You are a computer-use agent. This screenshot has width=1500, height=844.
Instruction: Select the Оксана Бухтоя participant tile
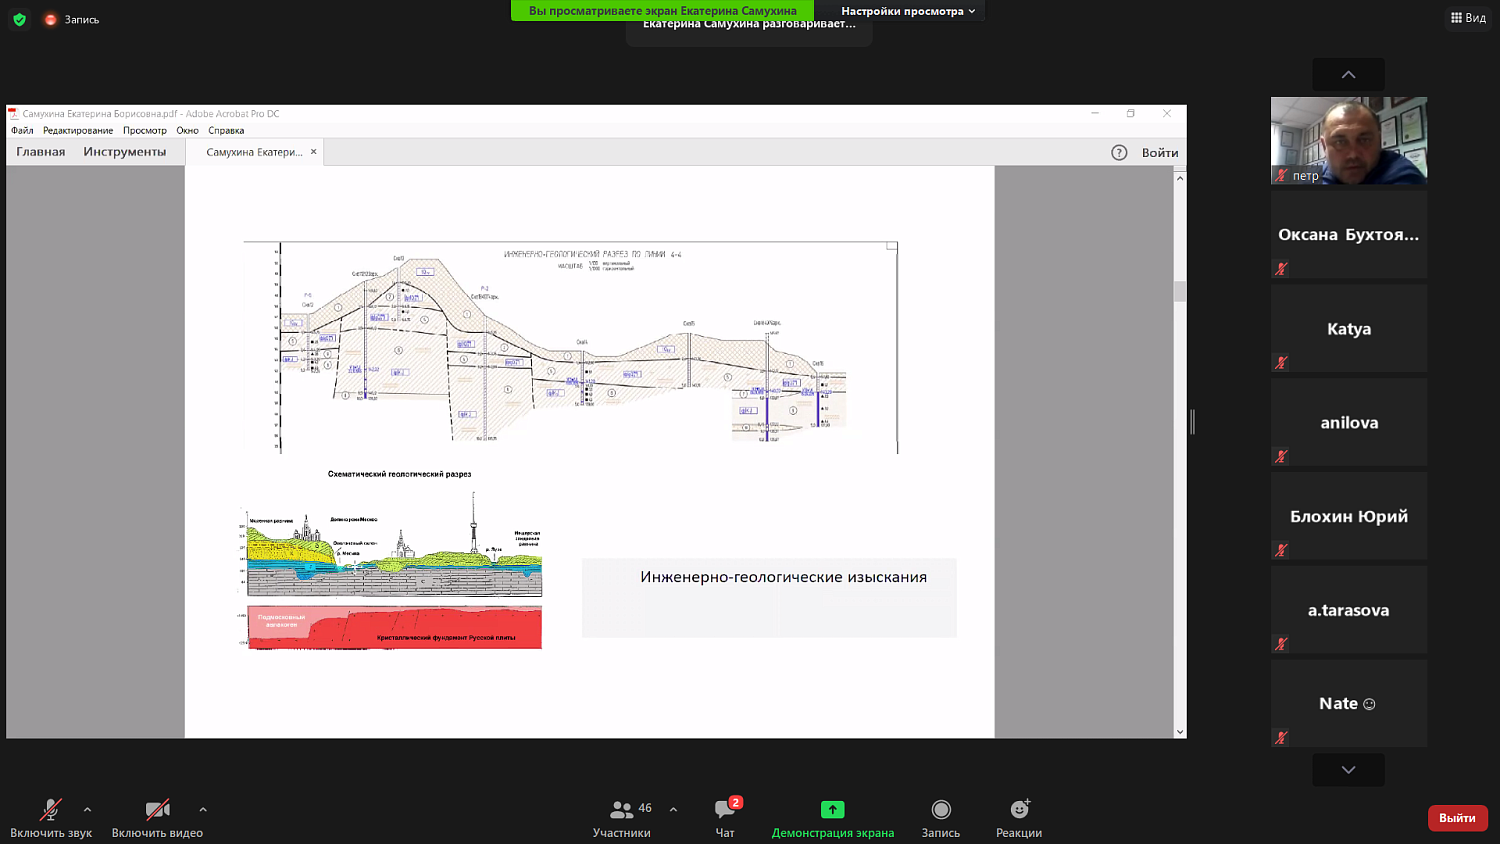[1348, 235]
